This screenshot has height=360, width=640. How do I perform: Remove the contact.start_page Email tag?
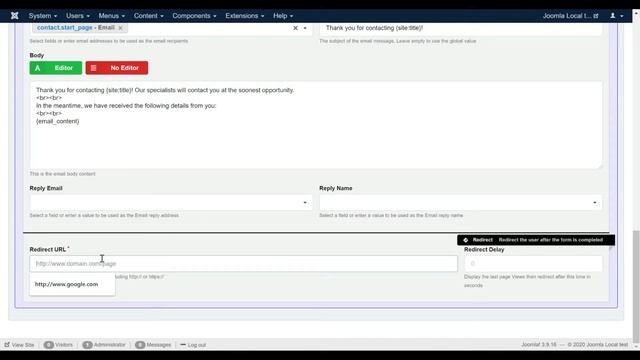click(x=120, y=28)
